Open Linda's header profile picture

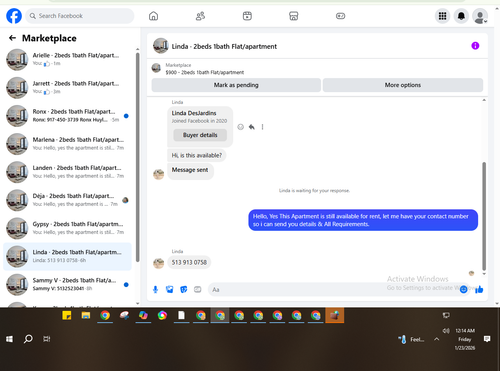pos(161,46)
